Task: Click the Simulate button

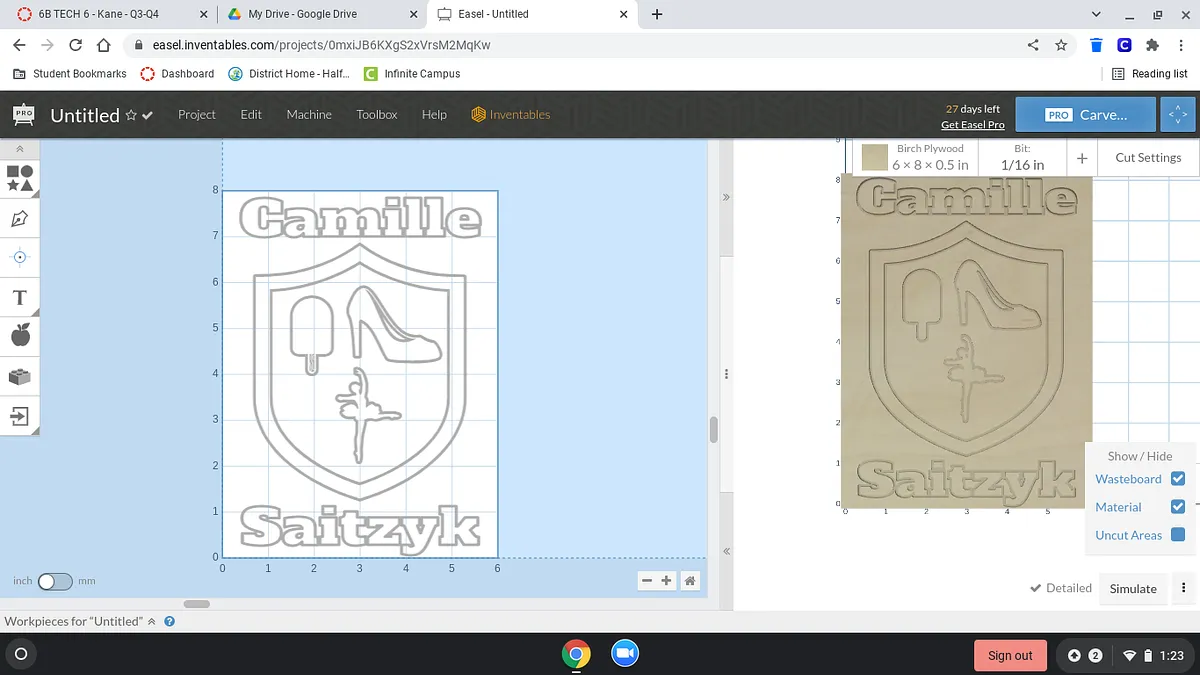Action: coord(1133,589)
